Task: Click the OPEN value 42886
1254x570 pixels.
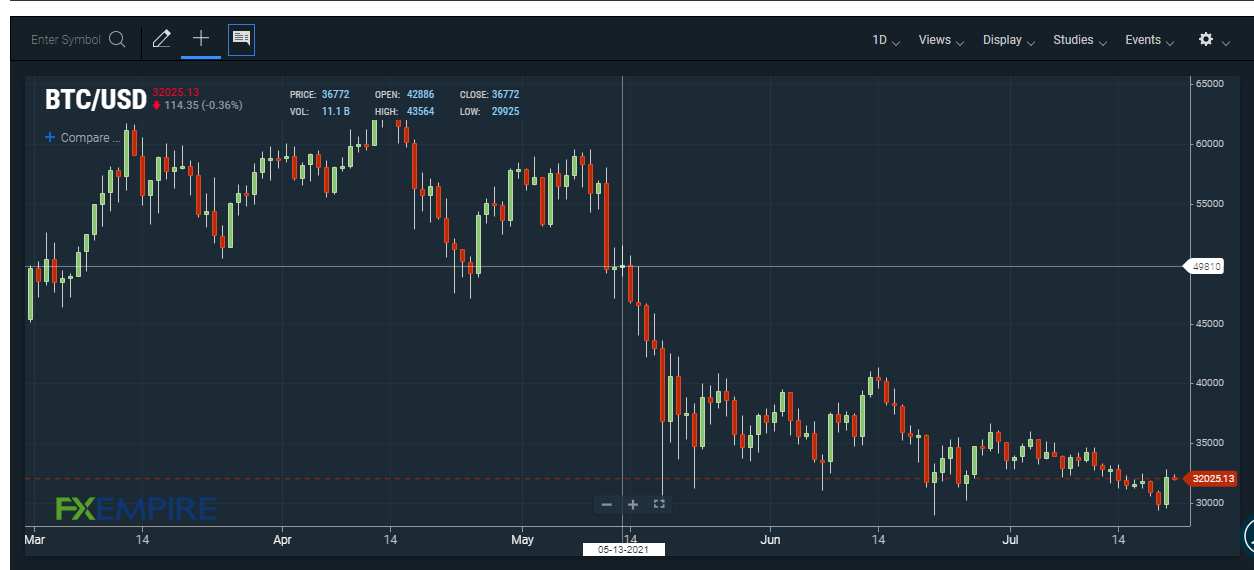Action: click(x=420, y=95)
